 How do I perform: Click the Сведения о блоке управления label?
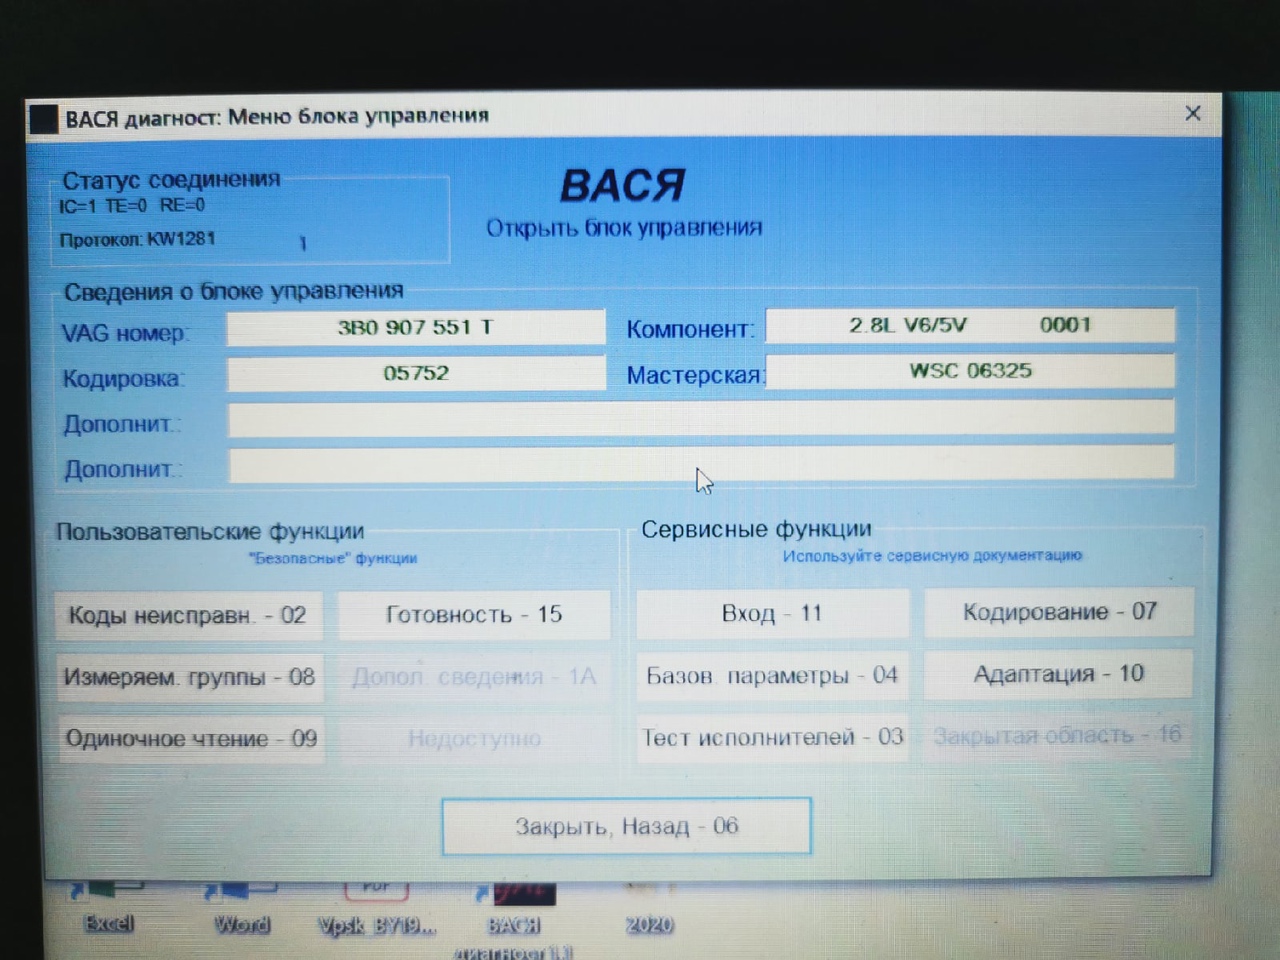[x=234, y=291]
